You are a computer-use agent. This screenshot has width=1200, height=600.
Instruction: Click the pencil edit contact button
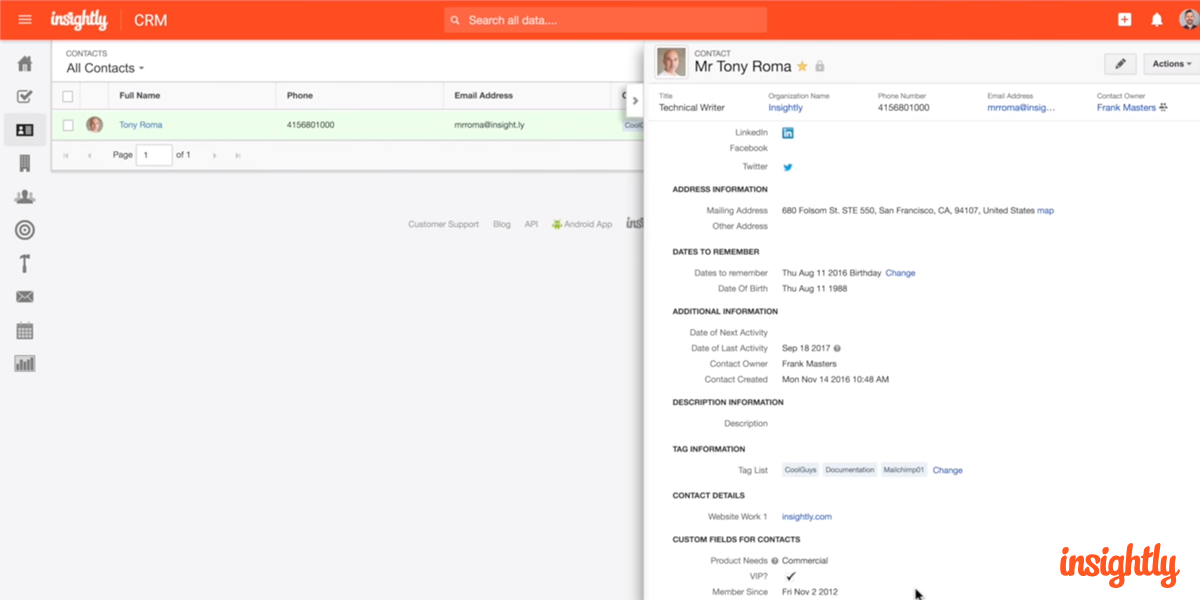(x=1120, y=64)
